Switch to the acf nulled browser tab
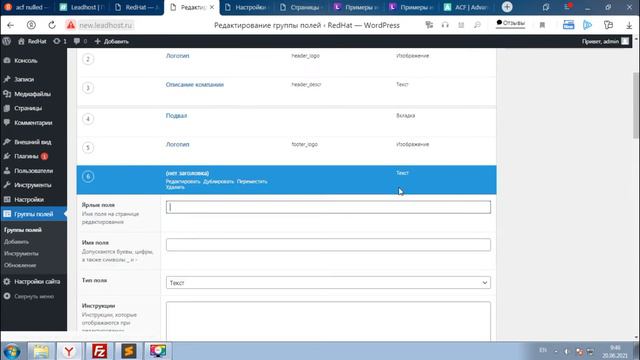 click(27, 7)
